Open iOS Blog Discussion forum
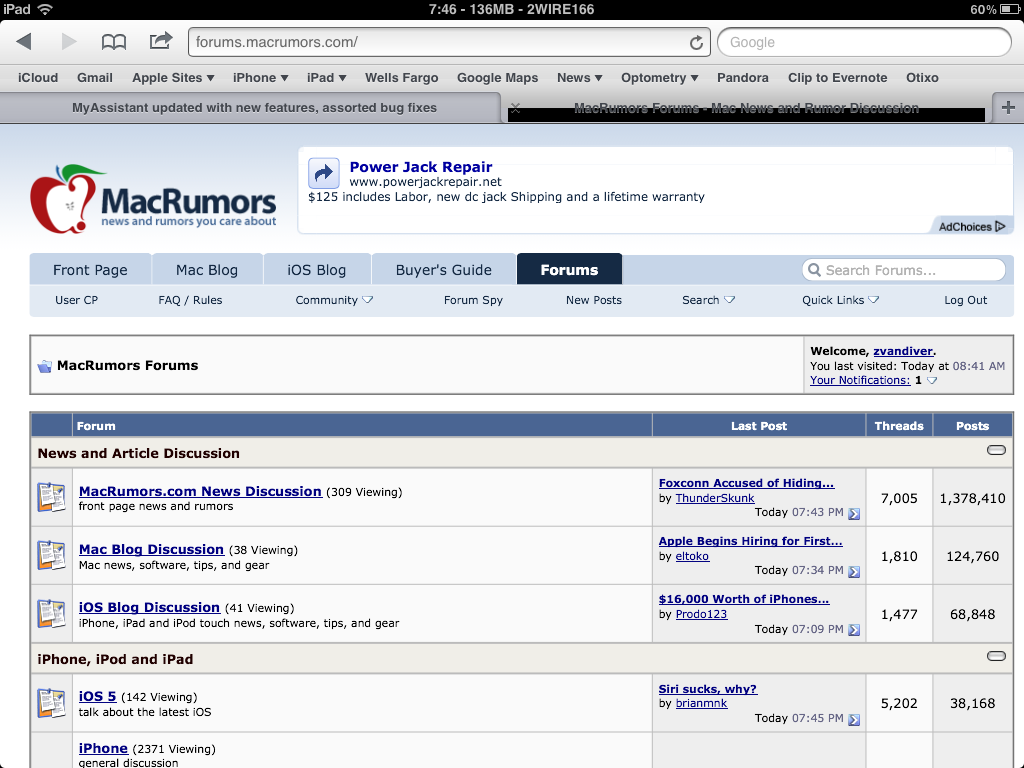Screen dimensions: 1024x768 coord(149,607)
